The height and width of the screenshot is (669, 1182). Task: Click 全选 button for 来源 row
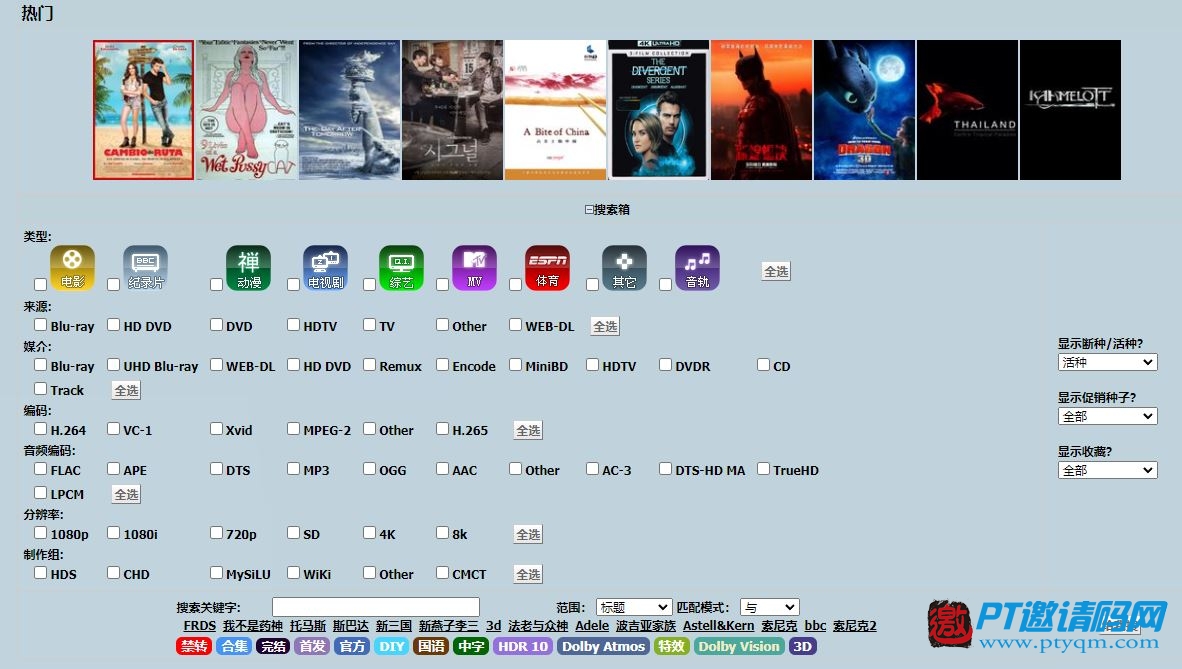[x=605, y=327]
